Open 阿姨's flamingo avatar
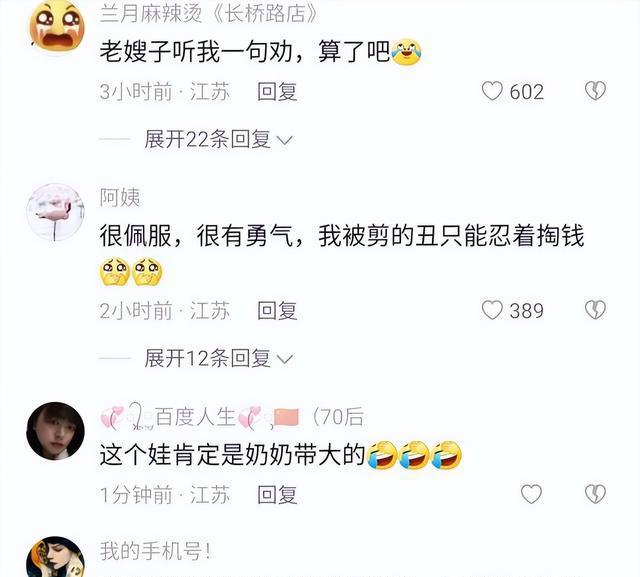 (56, 212)
